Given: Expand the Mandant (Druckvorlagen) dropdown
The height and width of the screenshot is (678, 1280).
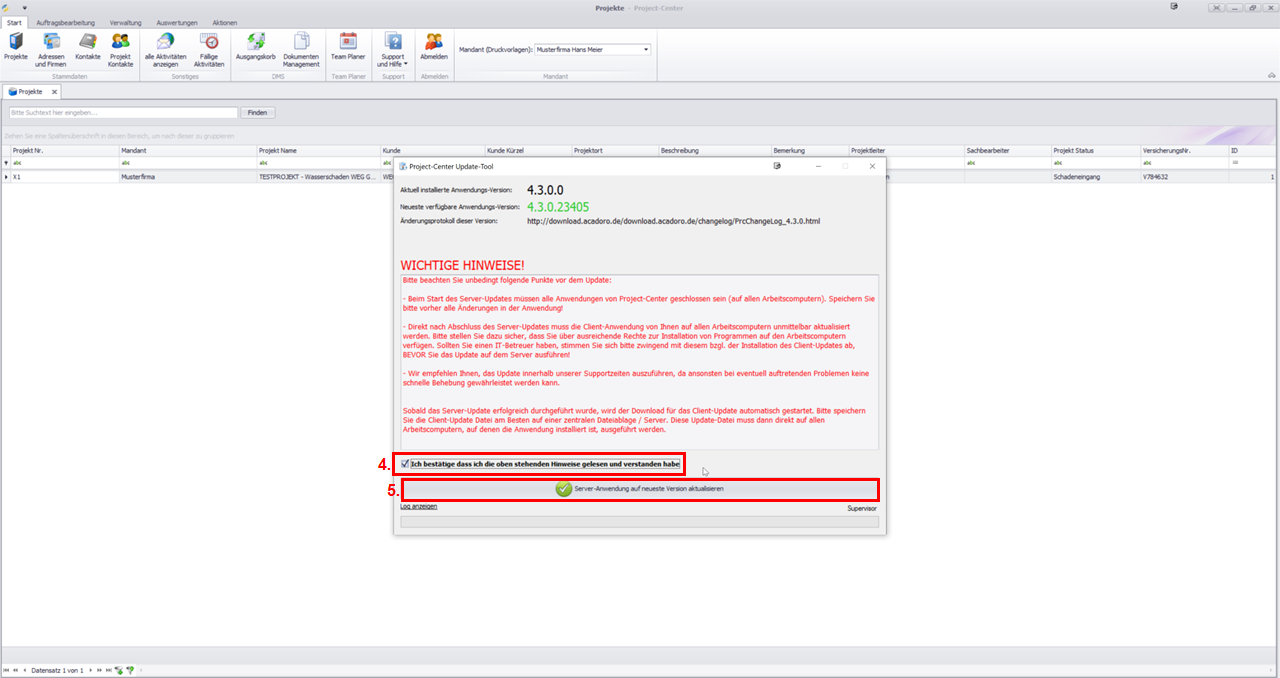Looking at the screenshot, I should tap(646, 49).
